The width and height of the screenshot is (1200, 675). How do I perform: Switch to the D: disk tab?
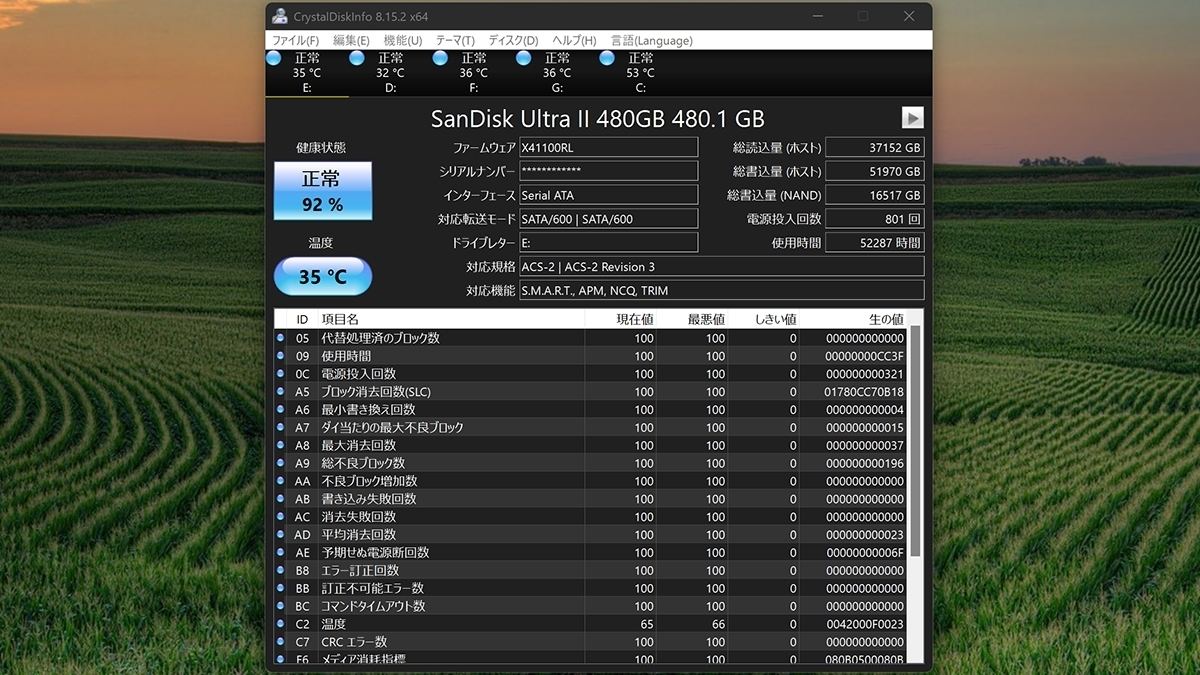coord(390,73)
